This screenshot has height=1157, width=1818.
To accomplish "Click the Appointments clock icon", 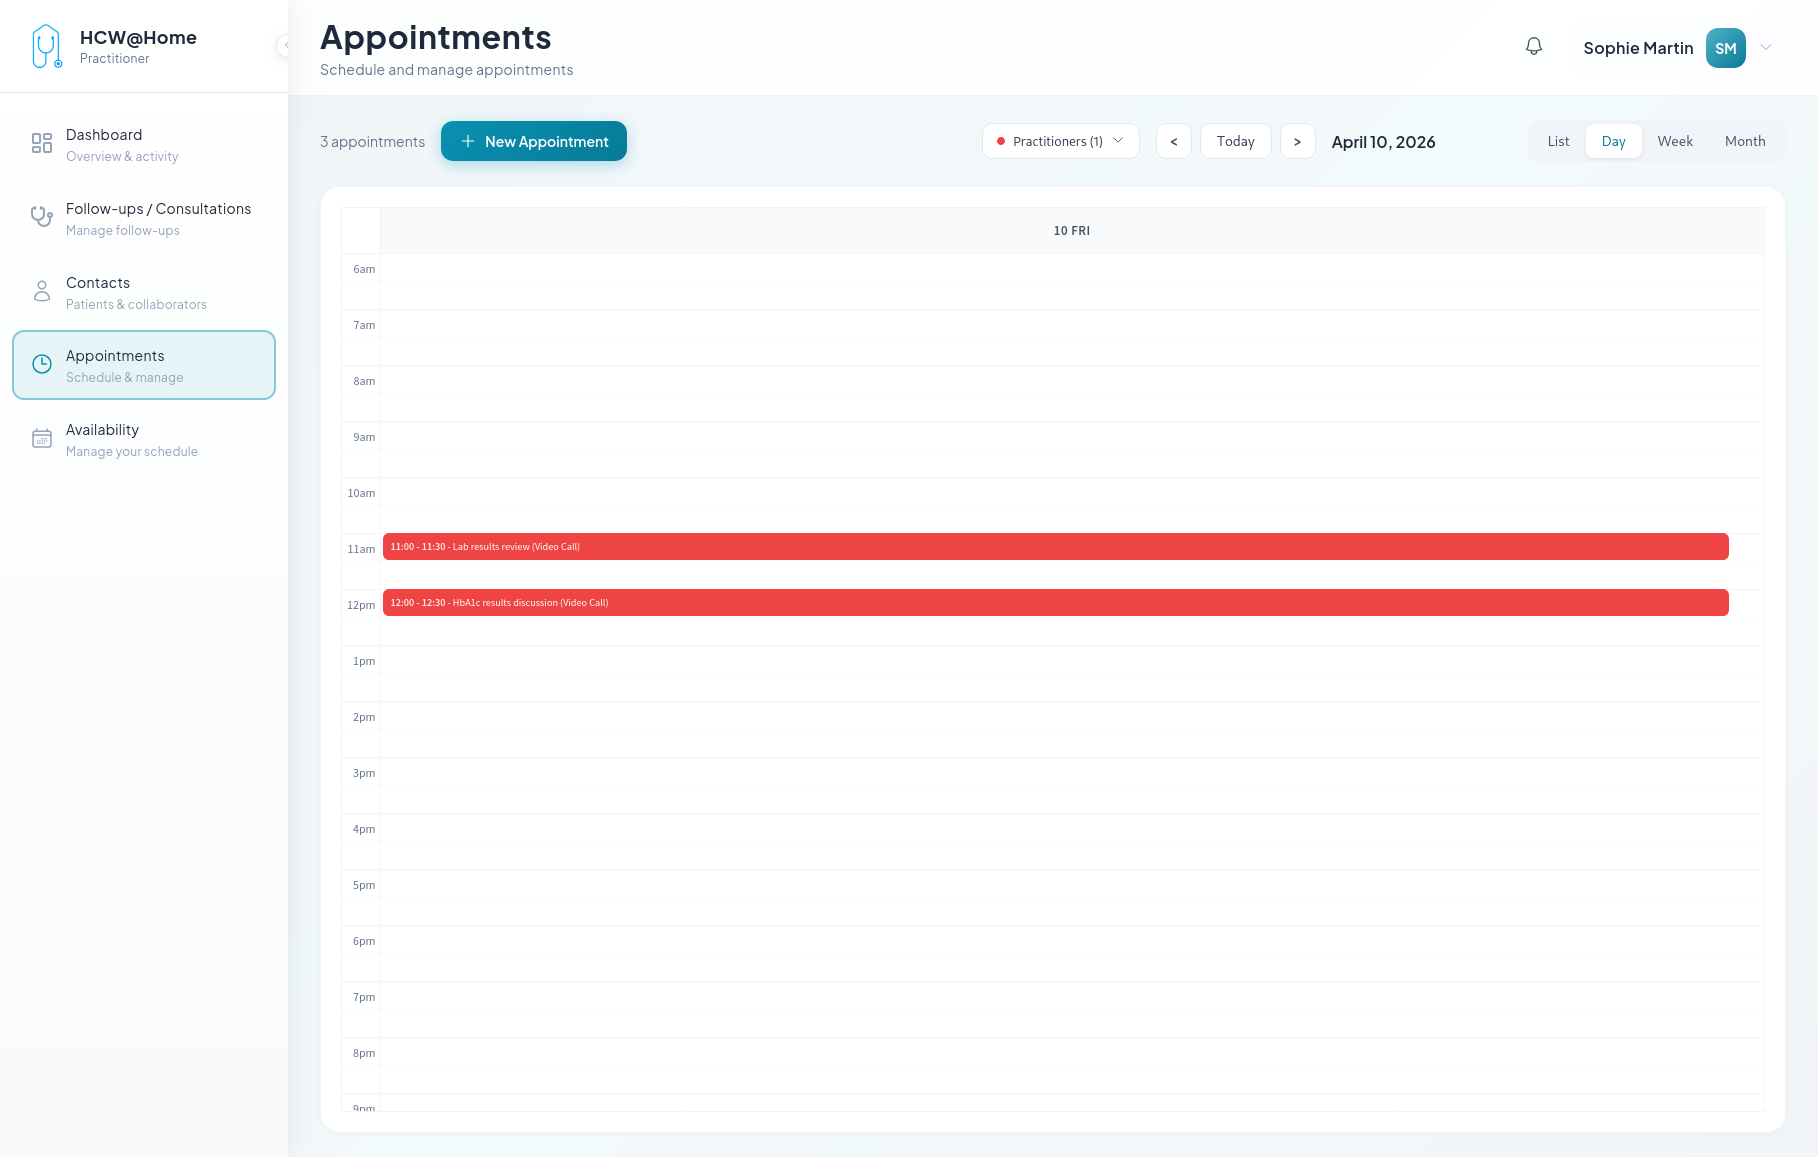I will (41, 364).
